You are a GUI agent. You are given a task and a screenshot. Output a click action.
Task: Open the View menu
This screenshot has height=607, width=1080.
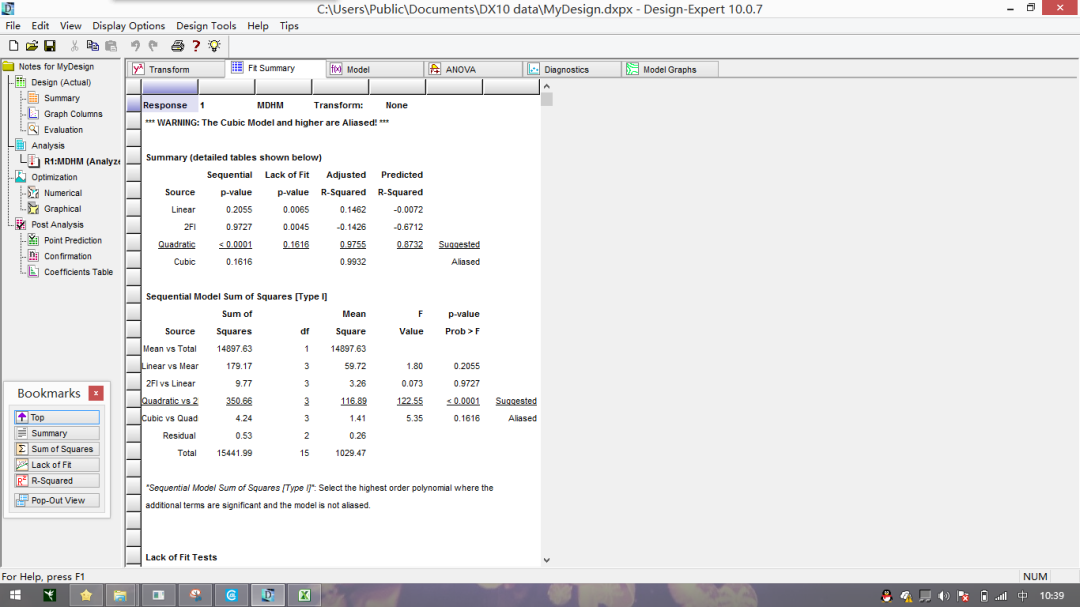(x=70, y=25)
